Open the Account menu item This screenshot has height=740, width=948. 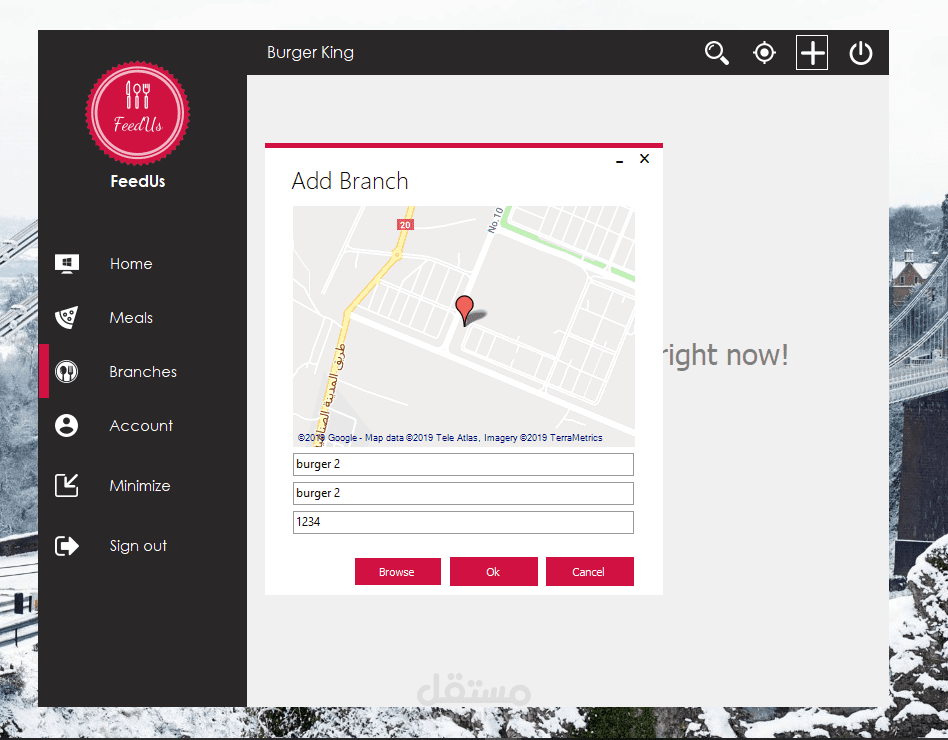pyautogui.click(x=141, y=426)
